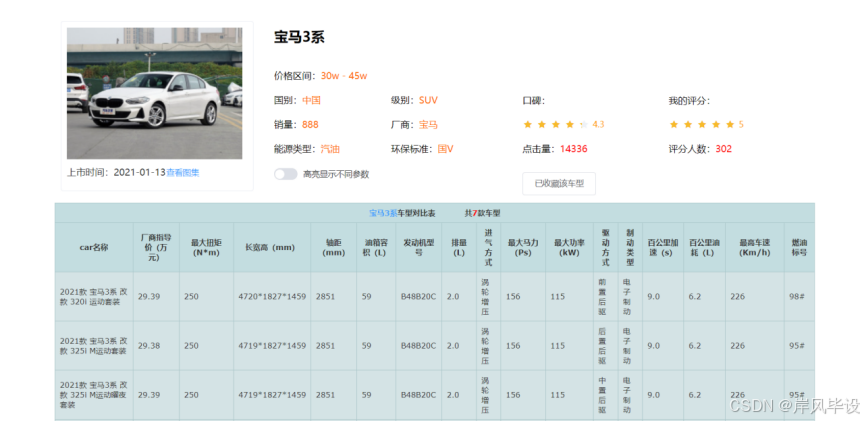Viewport: 864px width, 421px height.
Task: Open the 宝马3系 link in table title
Action: click(x=383, y=213)
